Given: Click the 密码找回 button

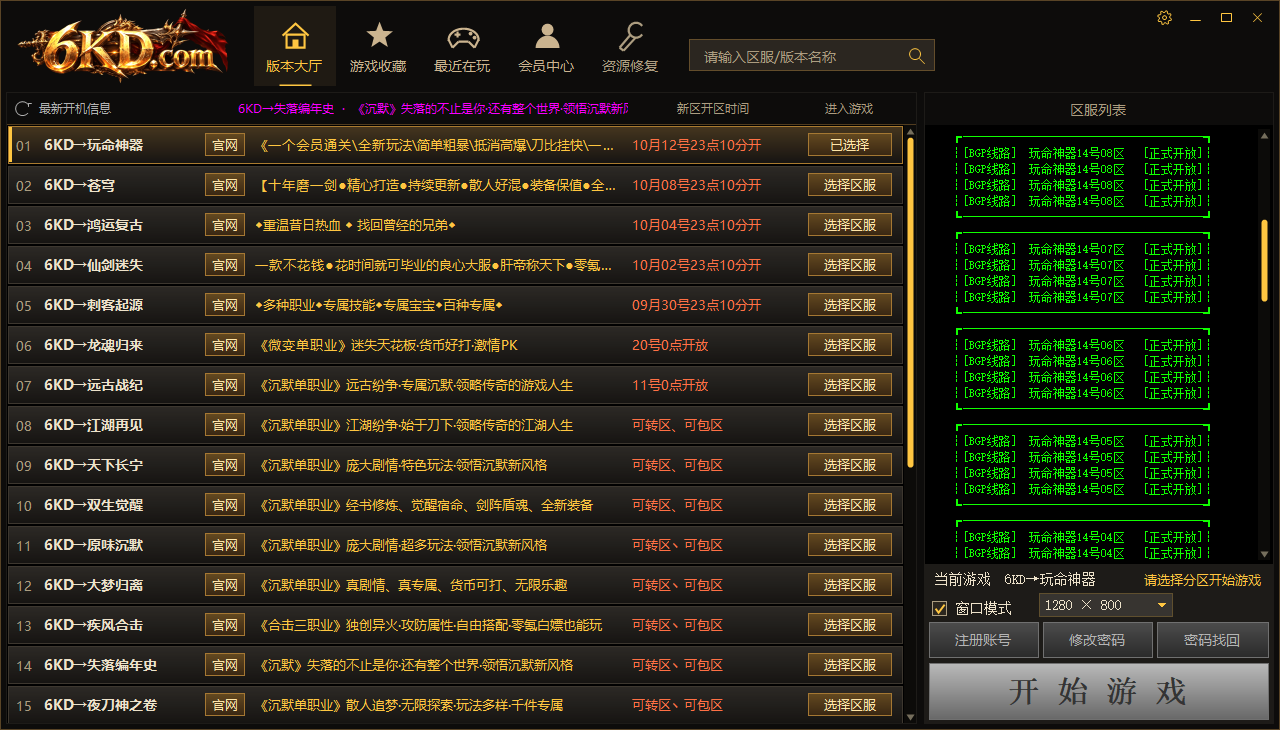Looking at the screenshot, I should 1212,640.
